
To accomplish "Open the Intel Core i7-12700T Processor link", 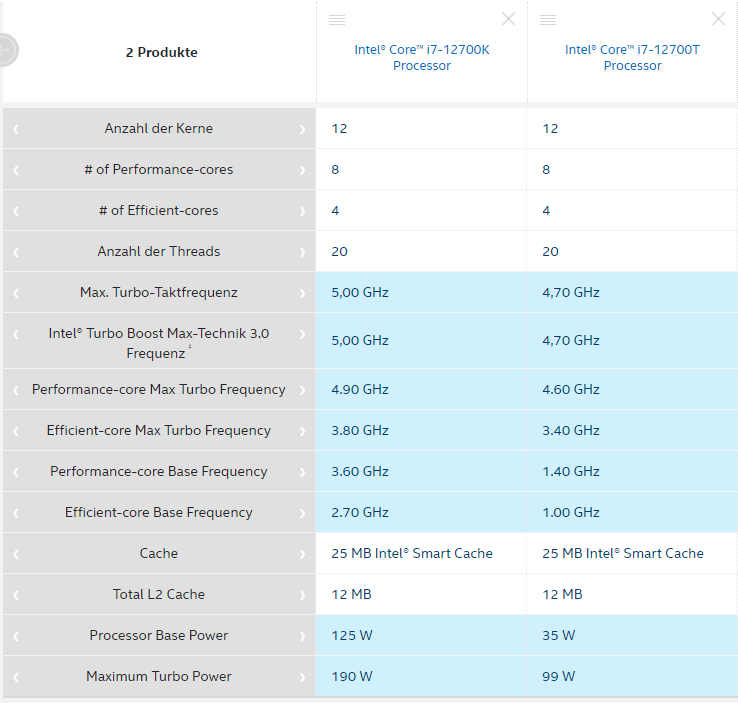I will pos(632,57).
